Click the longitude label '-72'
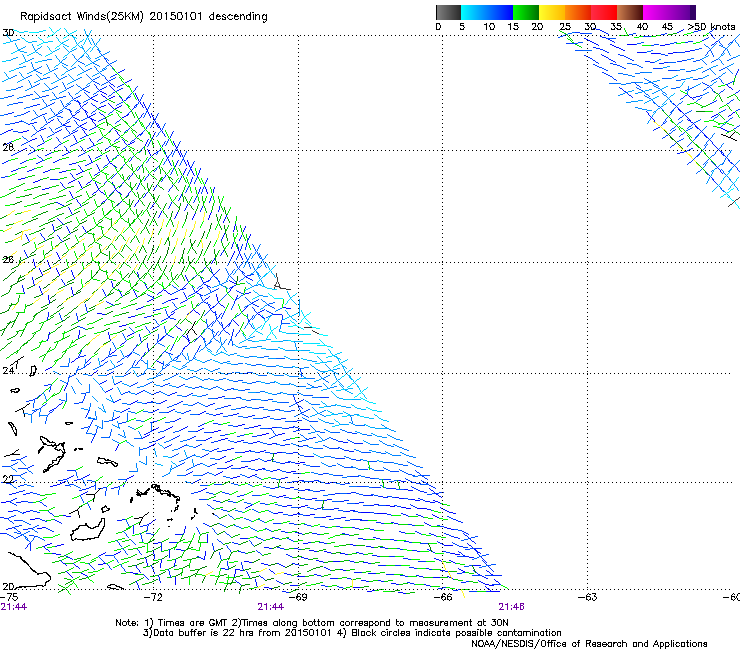 coord(153,597)
